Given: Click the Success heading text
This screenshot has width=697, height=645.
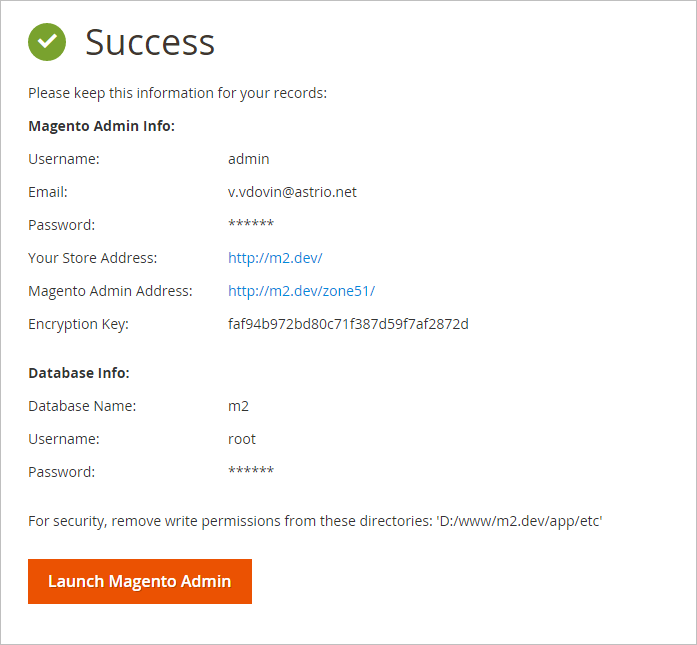Looking at the screenshot, I should pos(150,42).
